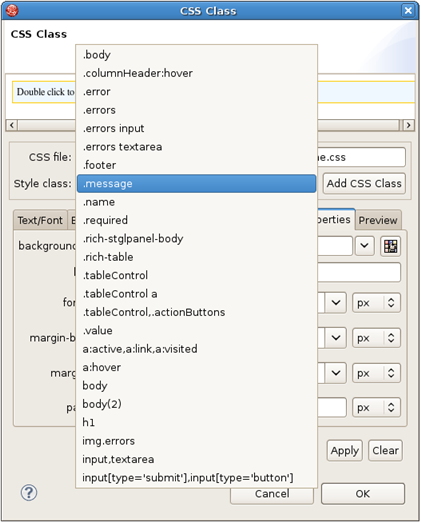
Task: Click the help question mark icon
Action: (x=29, y=492)
